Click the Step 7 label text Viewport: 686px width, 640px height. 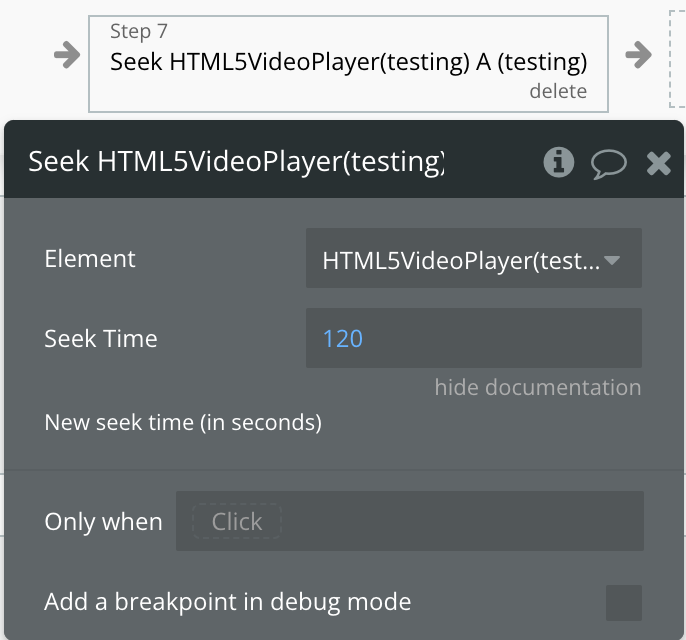pos(139,31)
